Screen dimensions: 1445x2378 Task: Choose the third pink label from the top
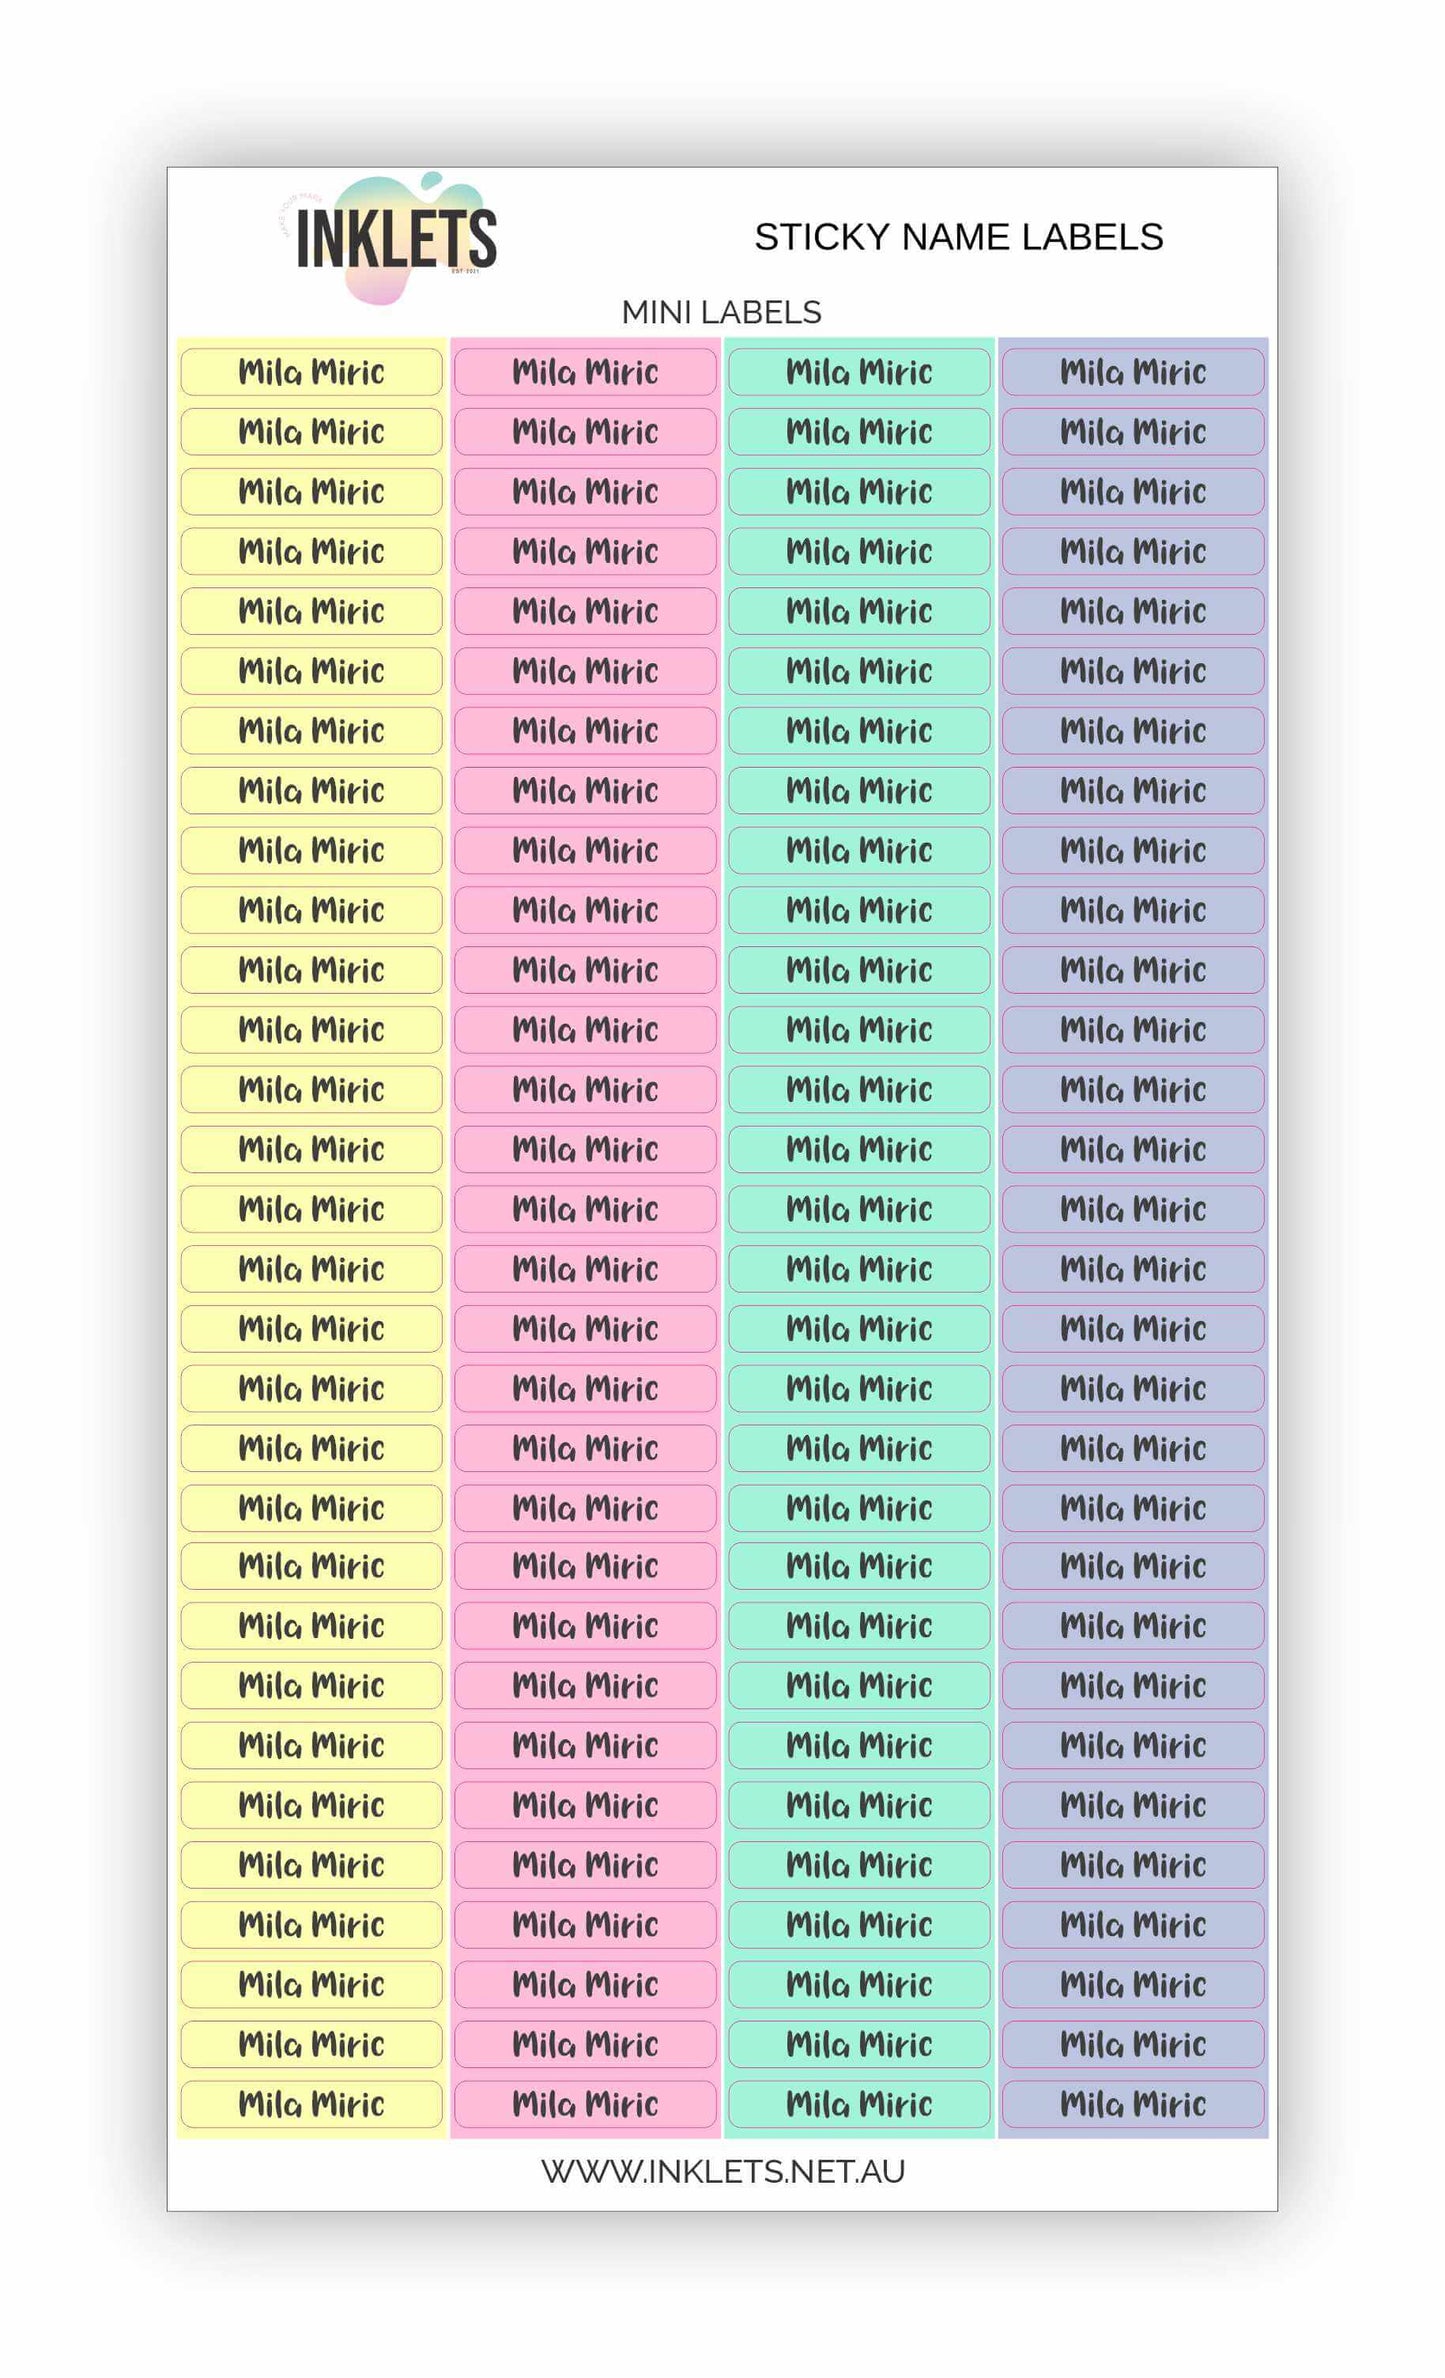pos(585,492)
